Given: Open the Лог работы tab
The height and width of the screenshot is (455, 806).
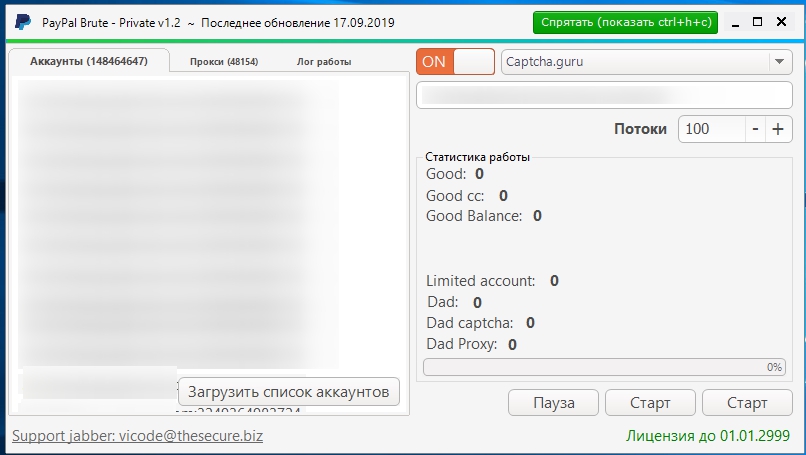Looking at the screenshot, I should [x=324, y=62].
